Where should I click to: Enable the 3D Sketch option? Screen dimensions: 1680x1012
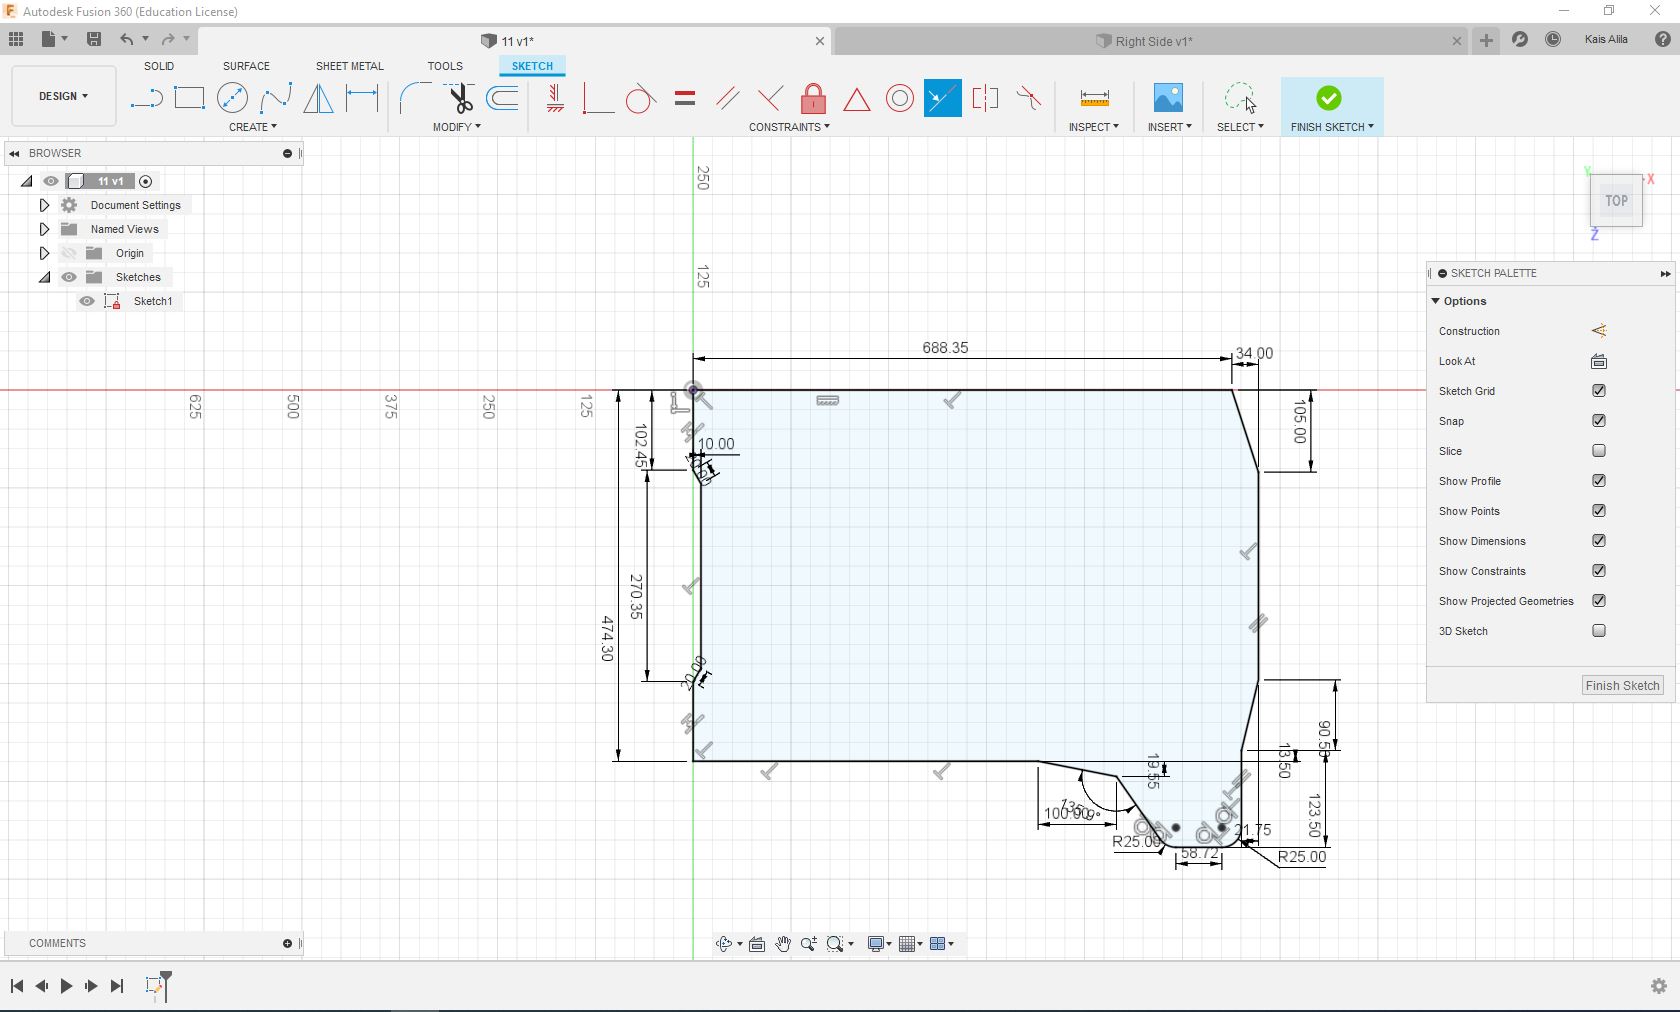point(1598,631)
